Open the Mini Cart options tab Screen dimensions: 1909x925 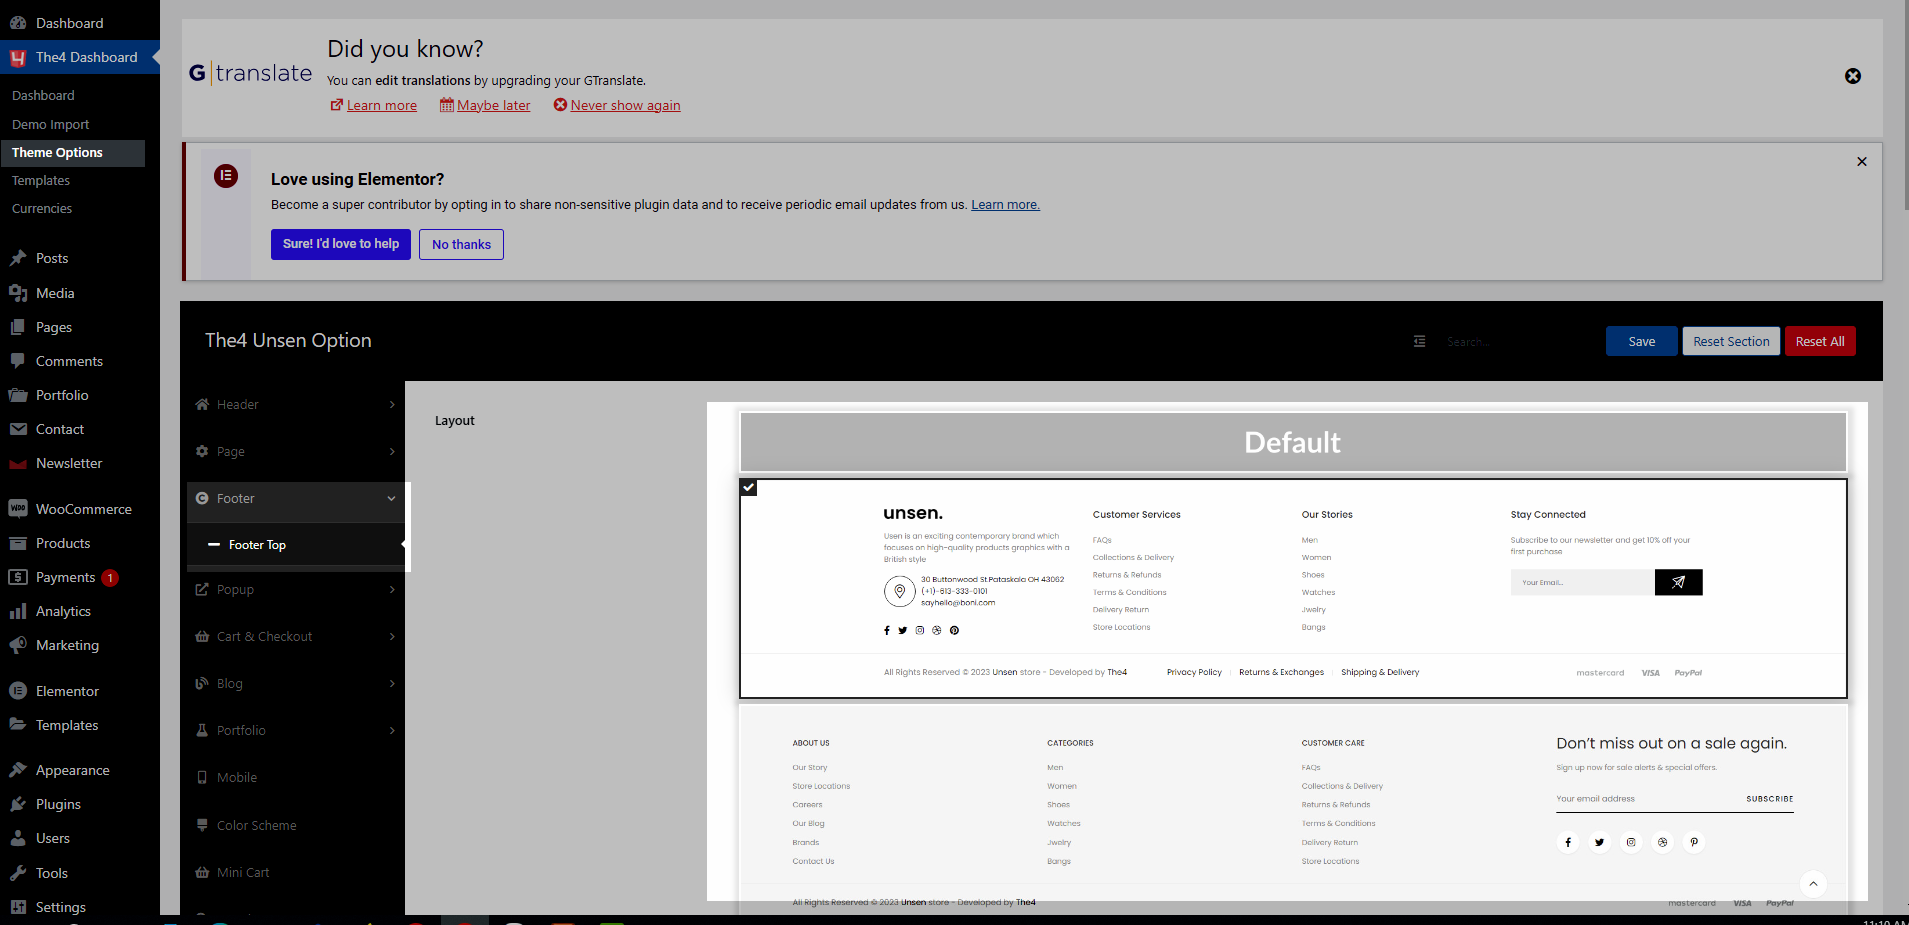click(296, 872)
